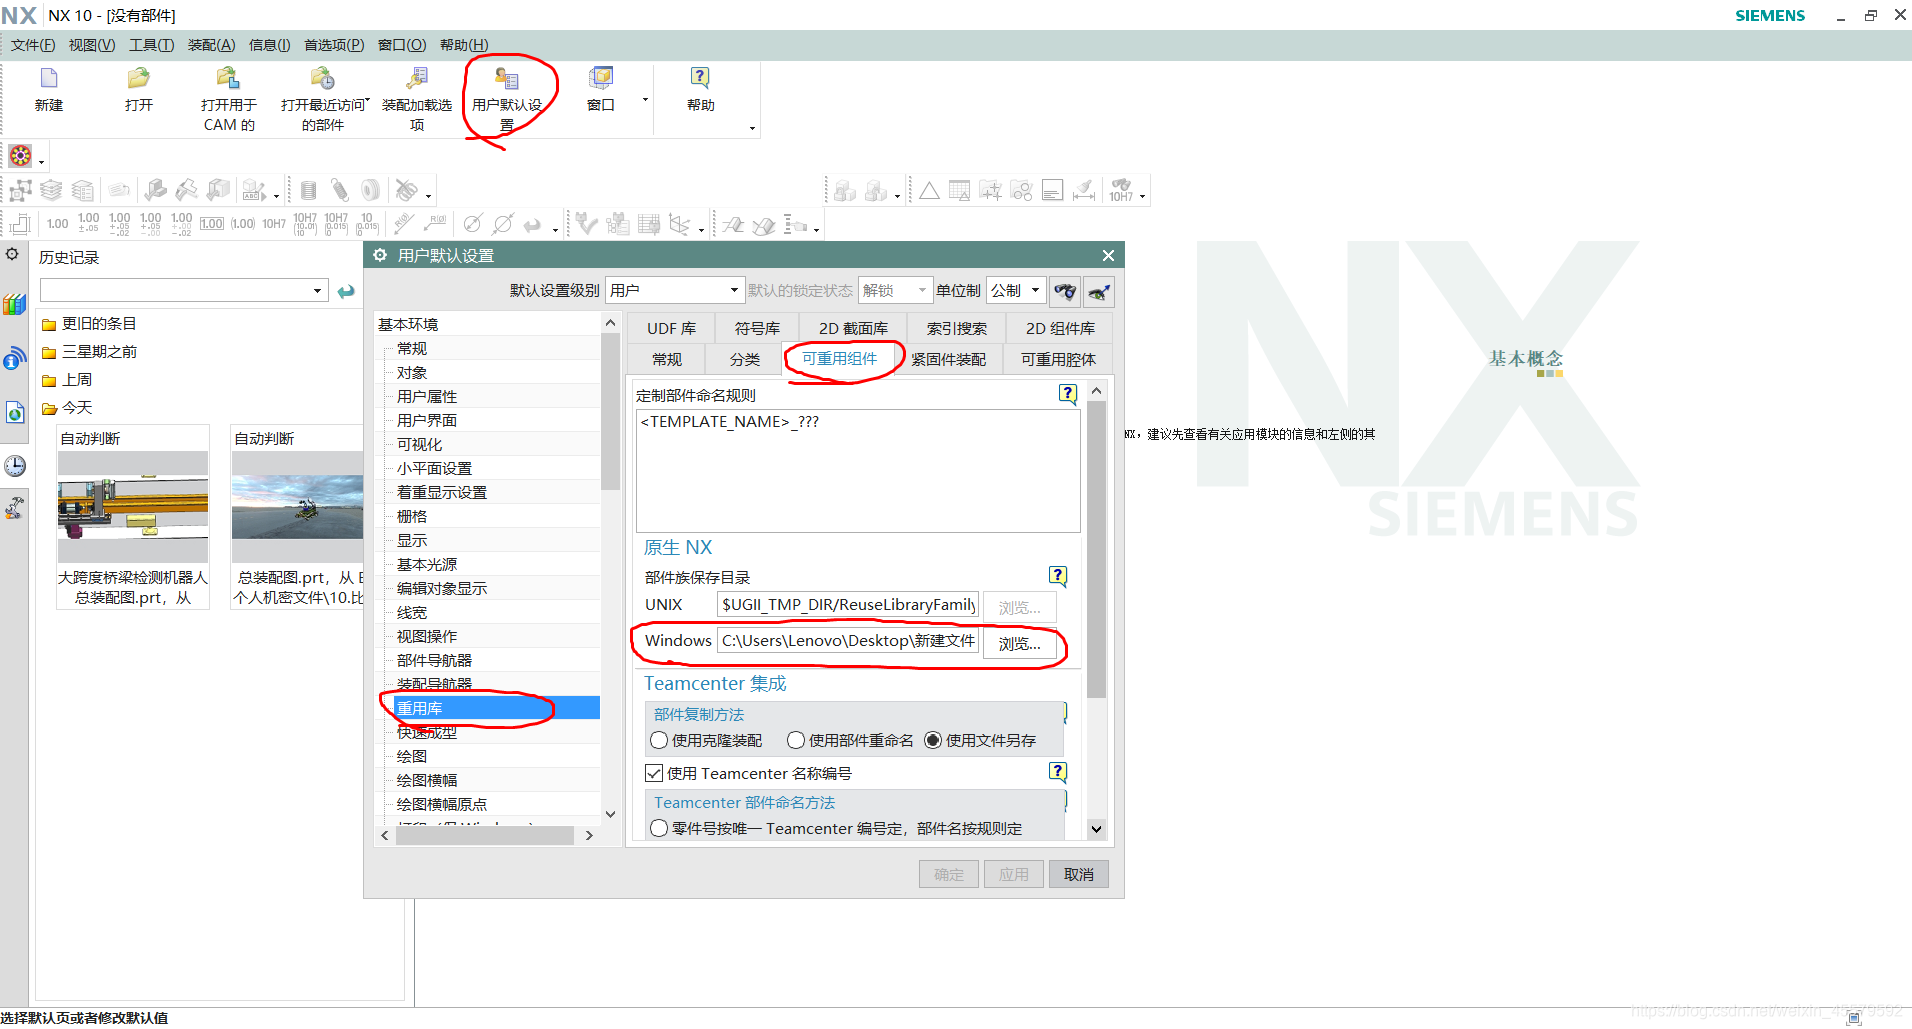
Task: Open the 装配(A) menu
Action: point(211,45)
